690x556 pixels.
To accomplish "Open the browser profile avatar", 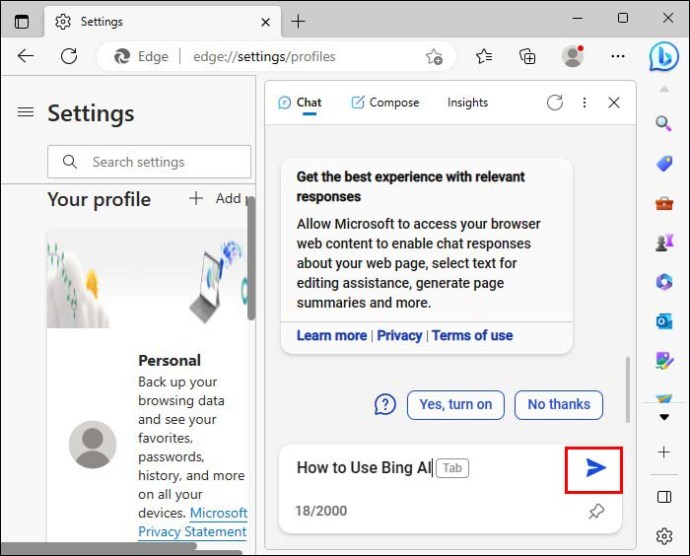I will coord(573,56).
